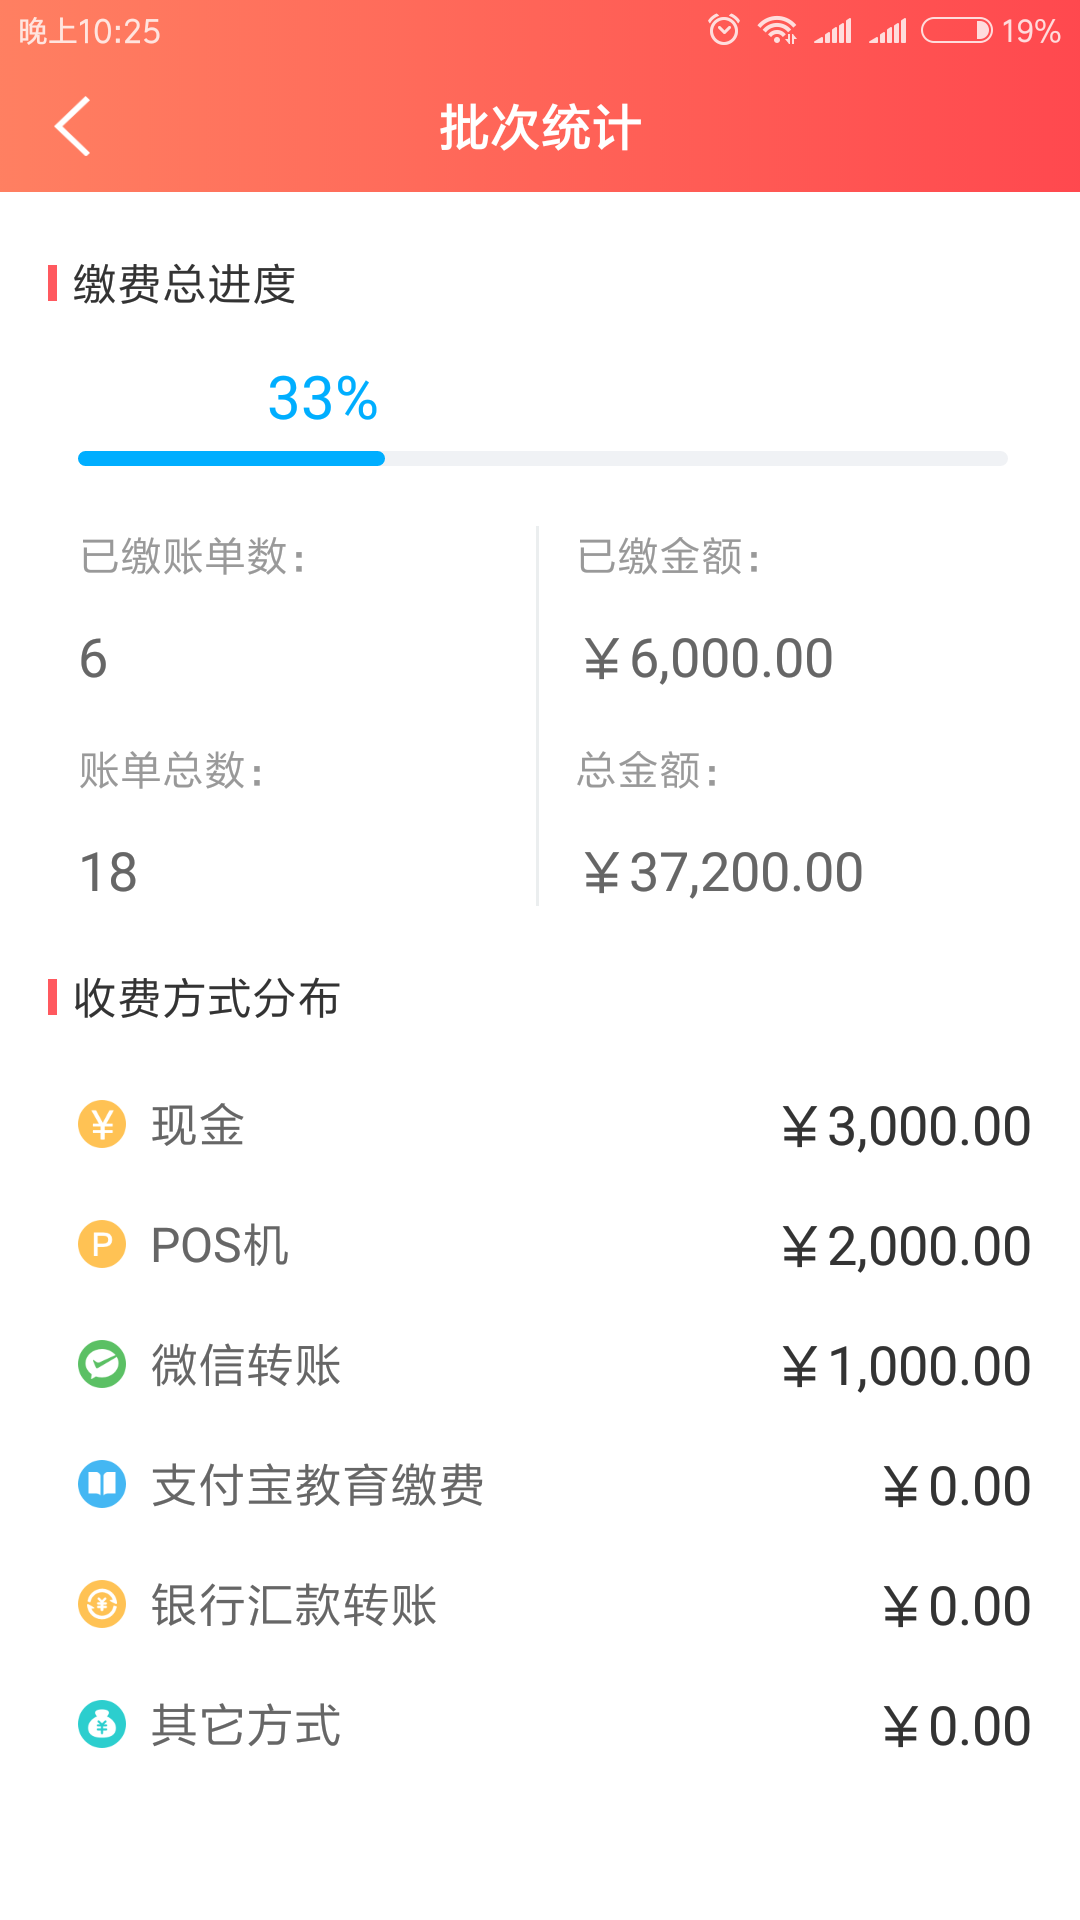The height and width of the screenshot is (1920, 1080).
Task: Tap the battery indicator icon
Action: point(956,31)
